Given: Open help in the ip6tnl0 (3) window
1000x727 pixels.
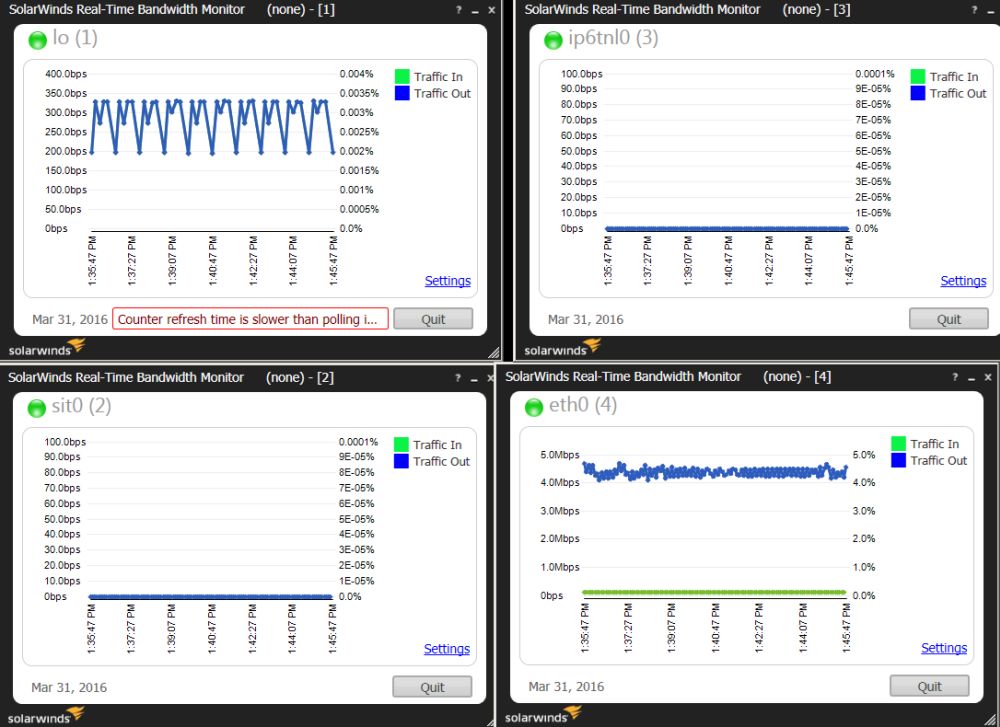Looking at the screenshot, I should coord(974,10).
